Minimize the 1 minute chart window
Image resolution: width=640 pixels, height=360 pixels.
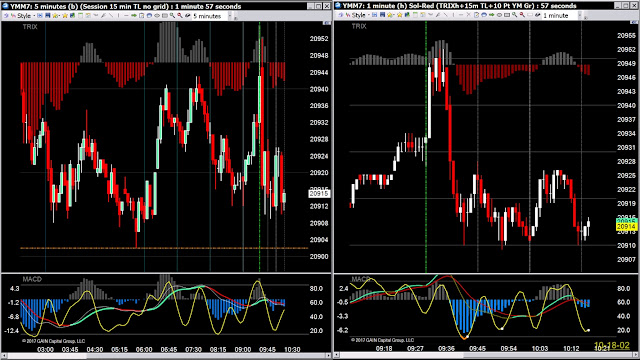[x=618, y=6]
